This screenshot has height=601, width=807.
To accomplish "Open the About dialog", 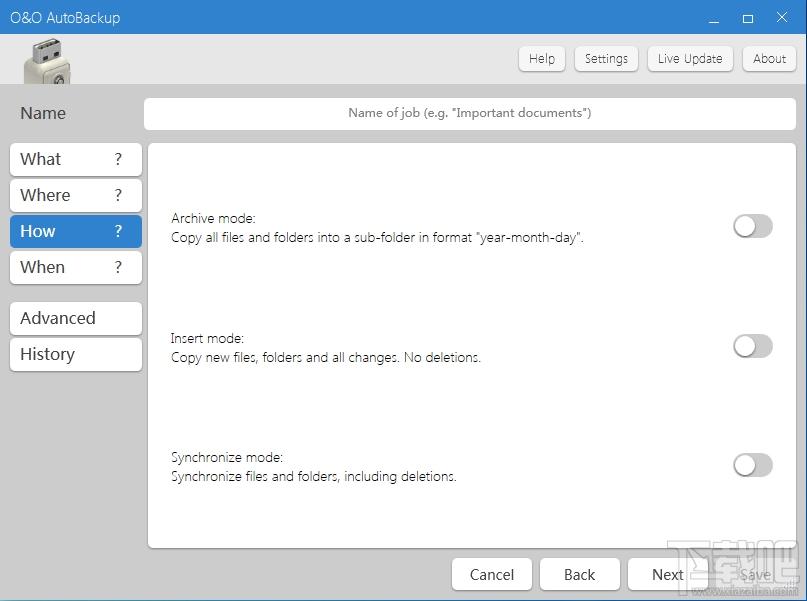I will pyautogui.click(x=769, y=59).
